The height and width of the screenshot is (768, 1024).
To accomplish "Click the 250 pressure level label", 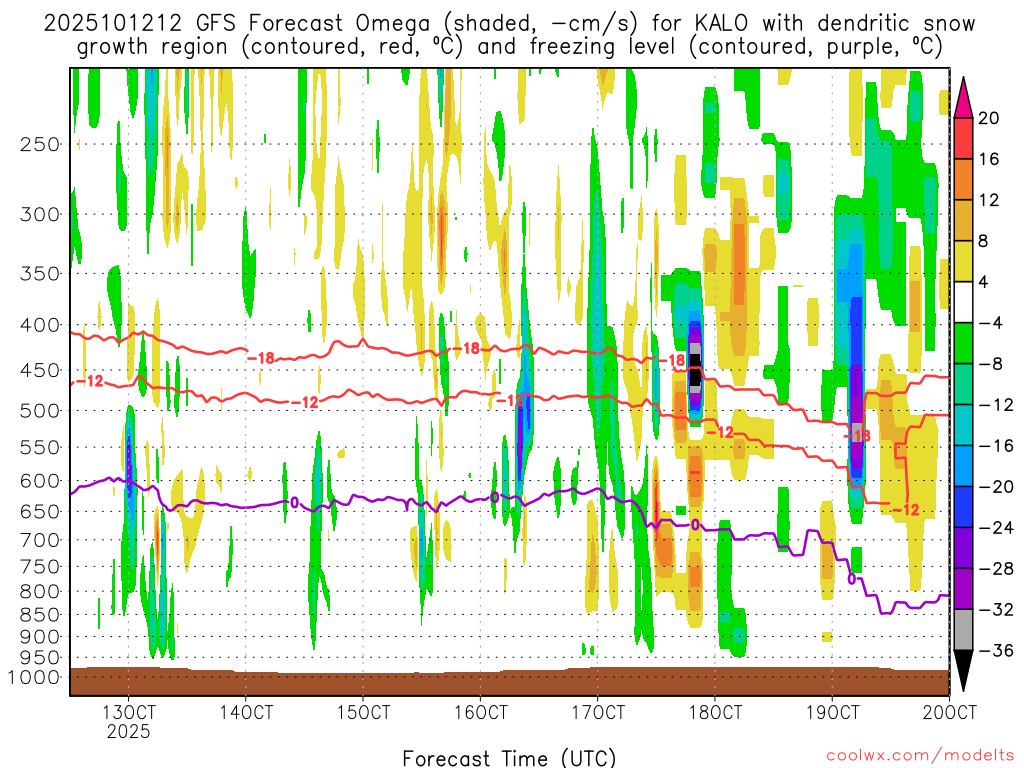I will (x=40, y=144).
